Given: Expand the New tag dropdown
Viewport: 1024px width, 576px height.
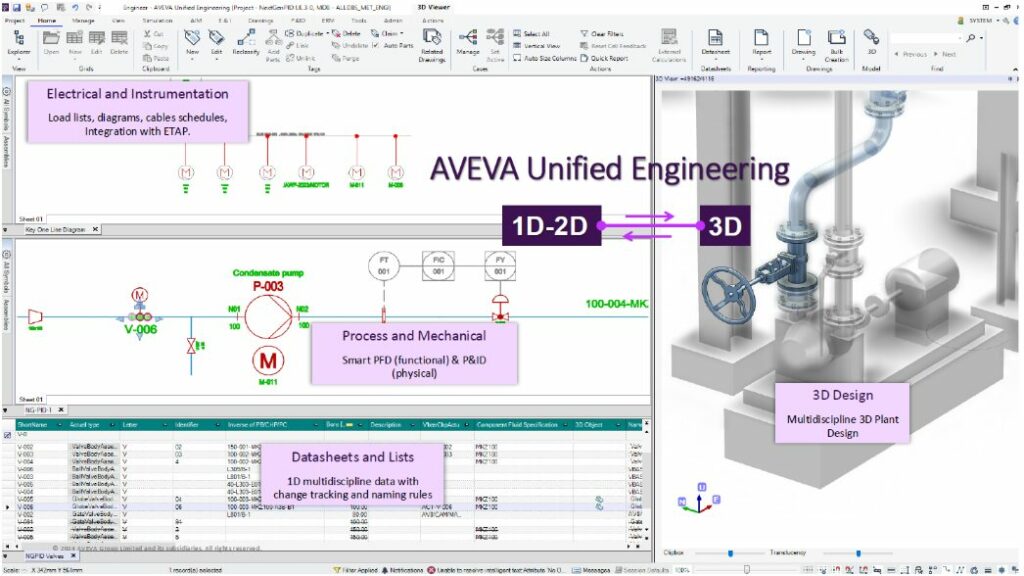Looking at the screenshot, I should (192, 59).
